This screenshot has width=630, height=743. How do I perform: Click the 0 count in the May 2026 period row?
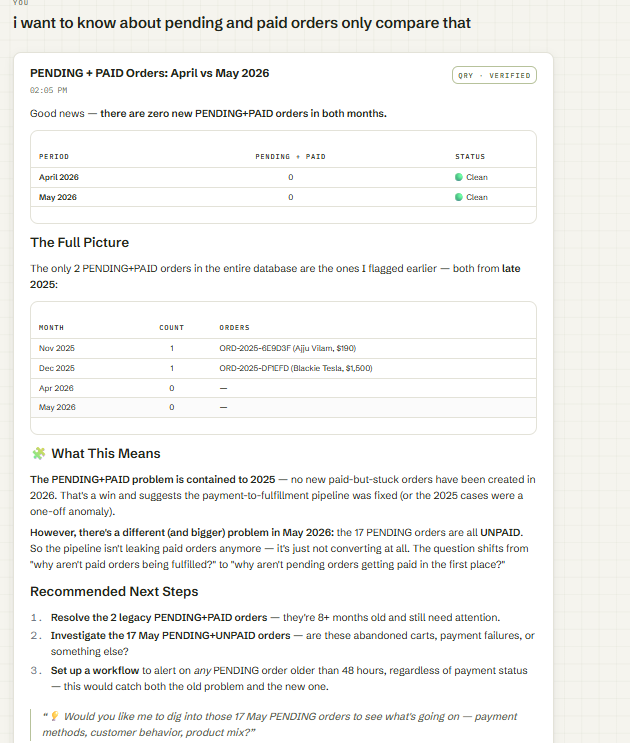point(291,197)
